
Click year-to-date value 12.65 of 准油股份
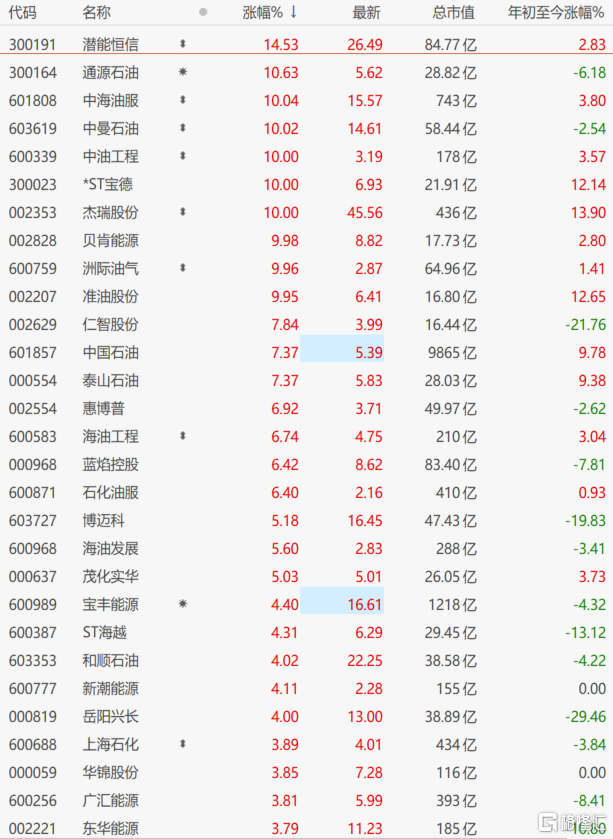pos(588,296)
